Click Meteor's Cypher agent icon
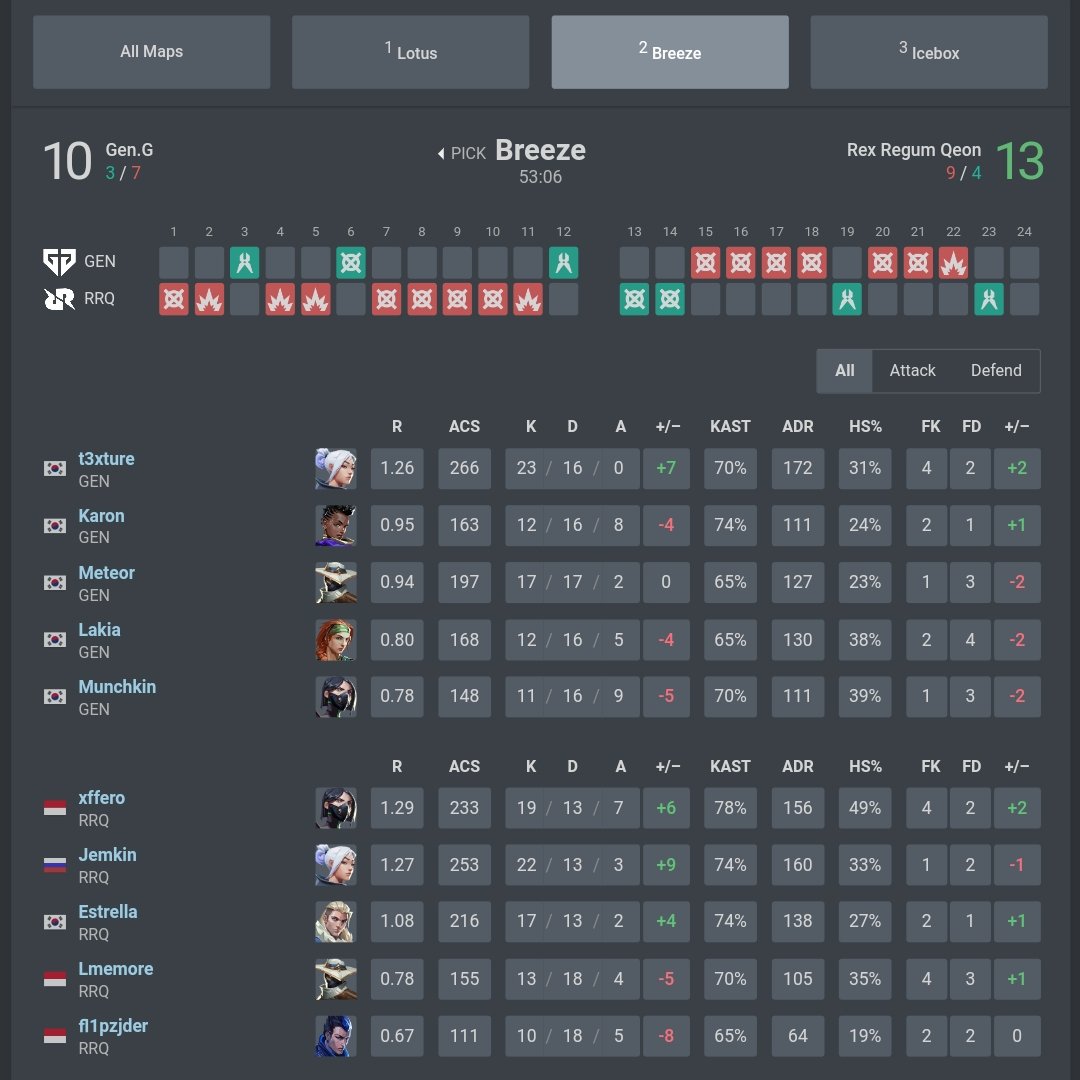The image size is (1080, 1080). (336, 582)
